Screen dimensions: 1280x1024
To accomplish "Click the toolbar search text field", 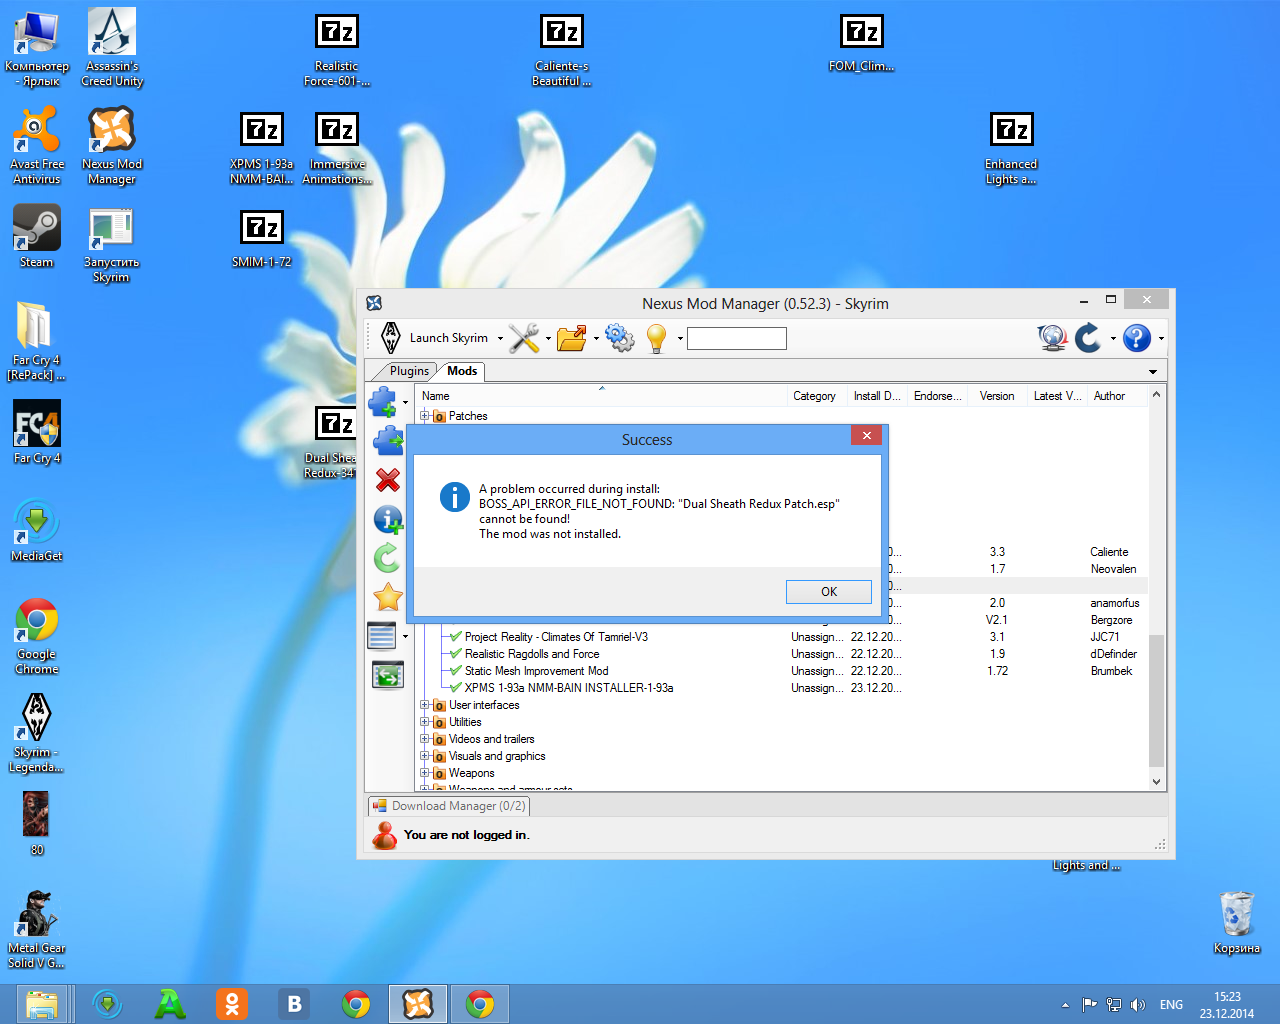I will click(736, 339).
